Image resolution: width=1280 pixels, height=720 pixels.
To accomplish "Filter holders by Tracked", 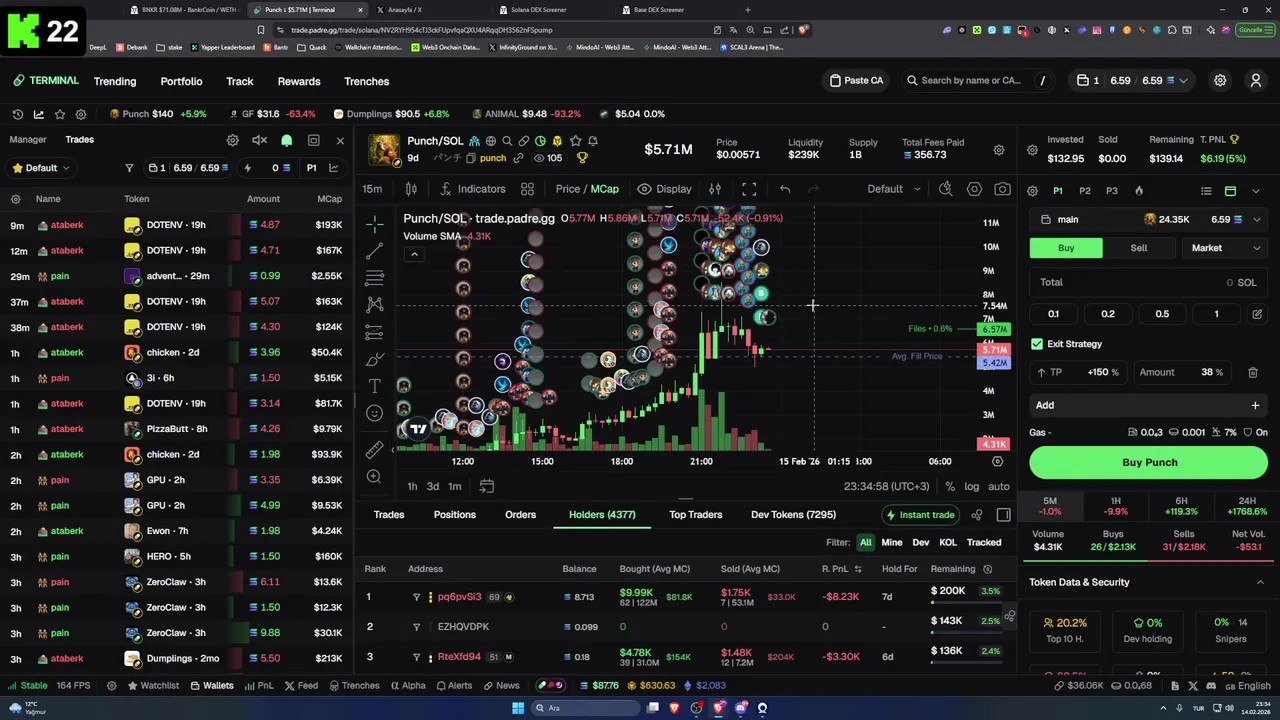I will 984,543.
